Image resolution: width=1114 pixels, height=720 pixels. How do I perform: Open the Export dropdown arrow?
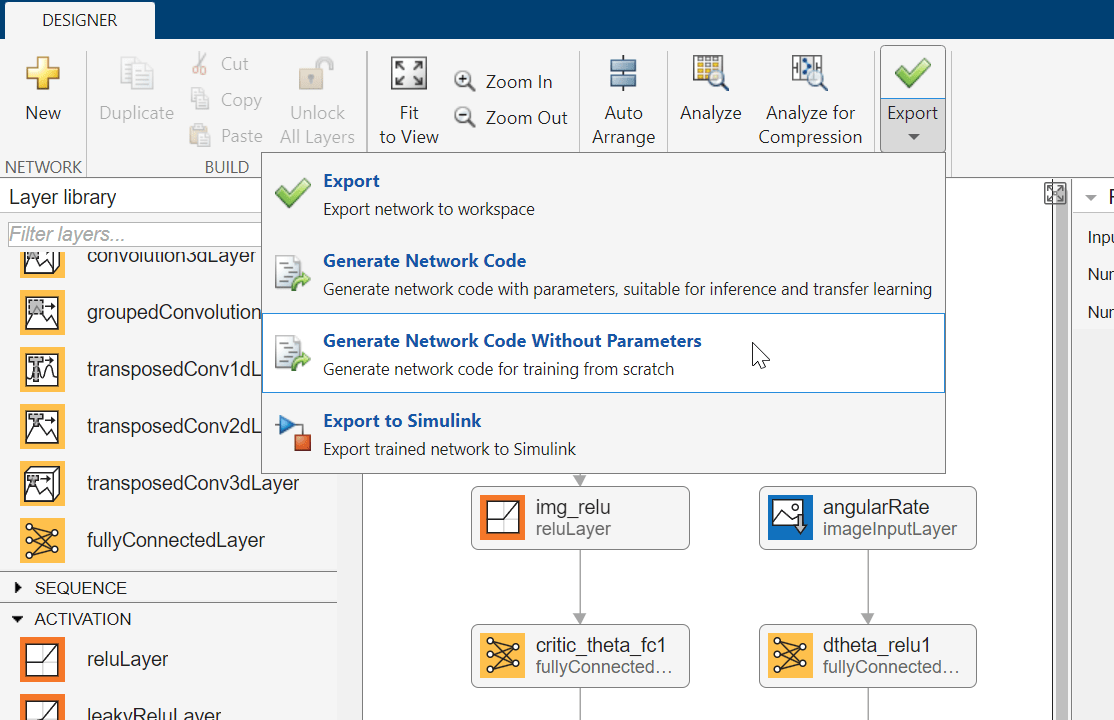(912, 137)
